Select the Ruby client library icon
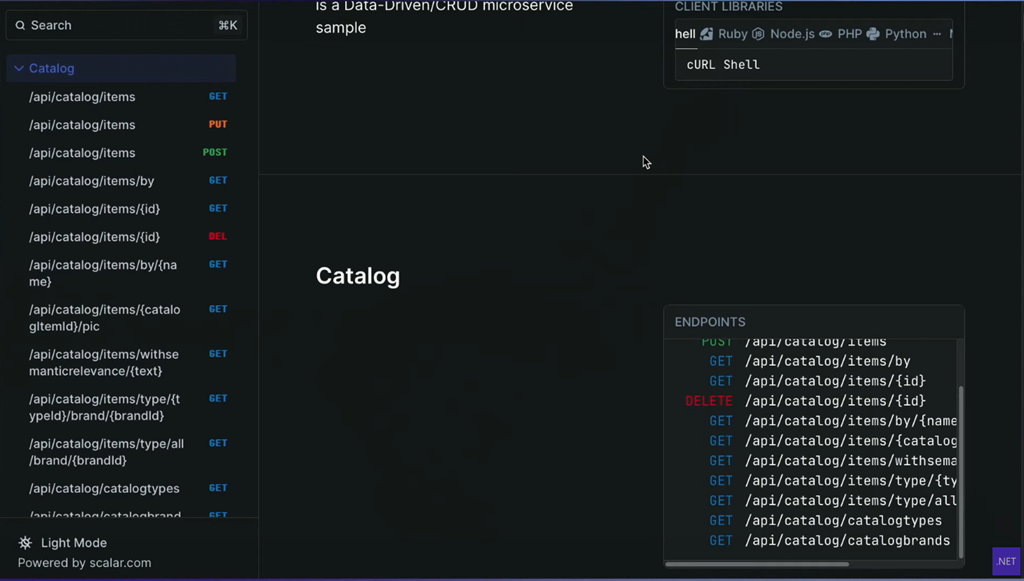The height and width of the screenshot is (581, 1024). [707, 34]
